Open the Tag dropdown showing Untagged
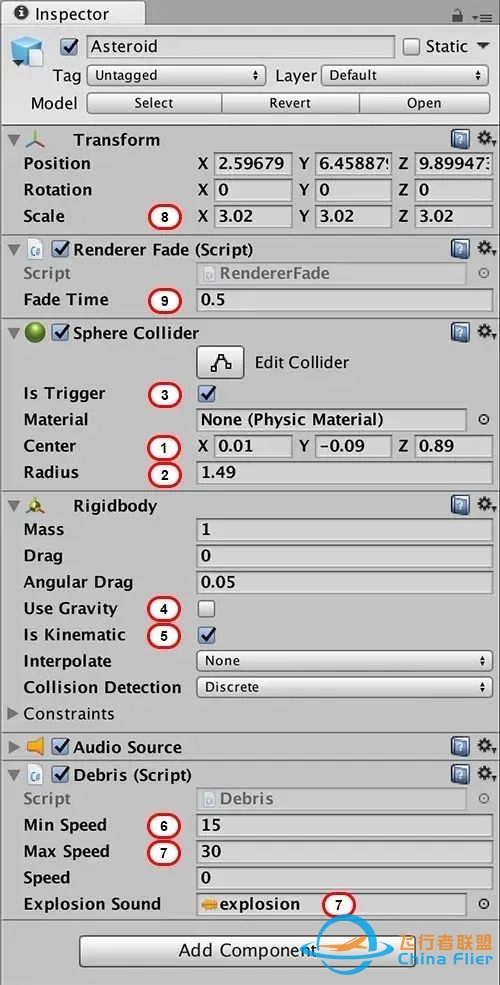This screenshot has width=500, height=985. (175, 76)
